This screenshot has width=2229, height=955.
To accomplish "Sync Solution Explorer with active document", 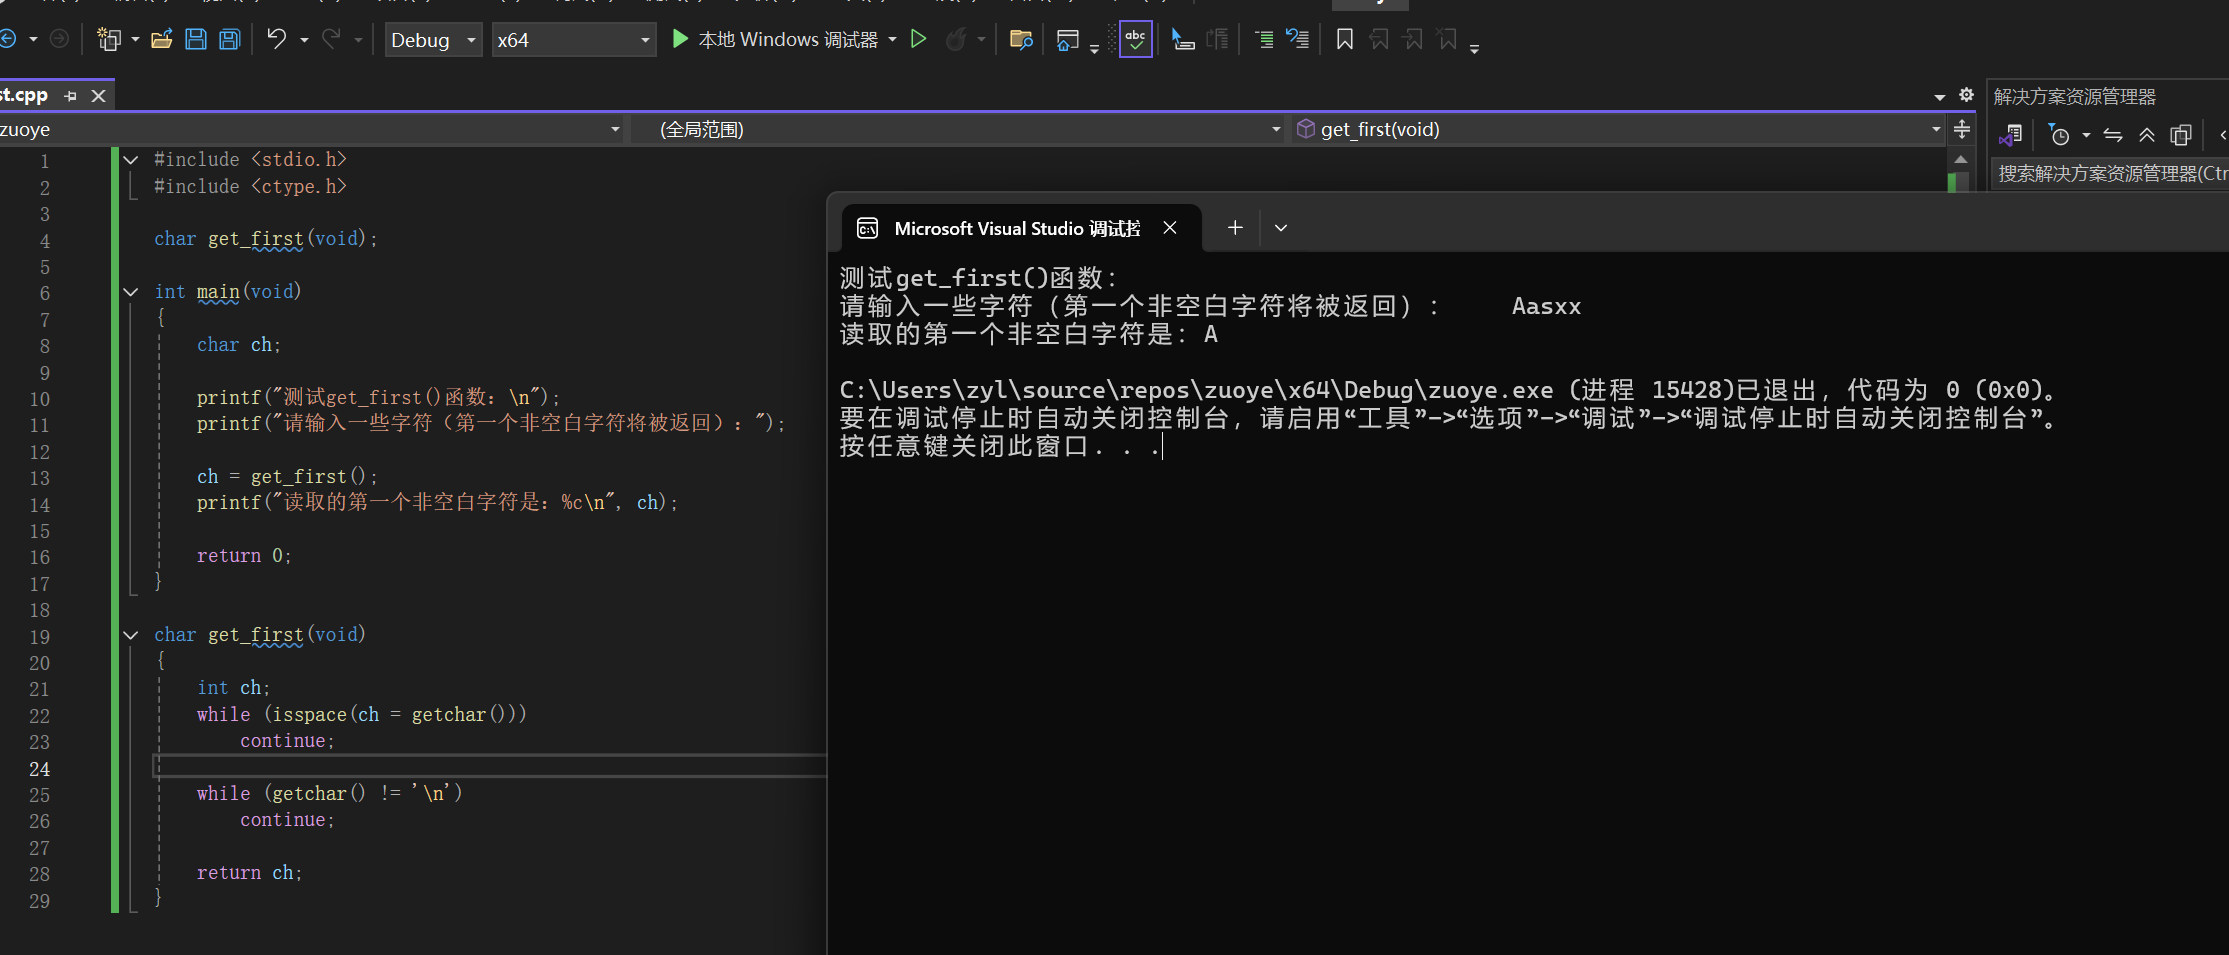I will coord(2113,135).
